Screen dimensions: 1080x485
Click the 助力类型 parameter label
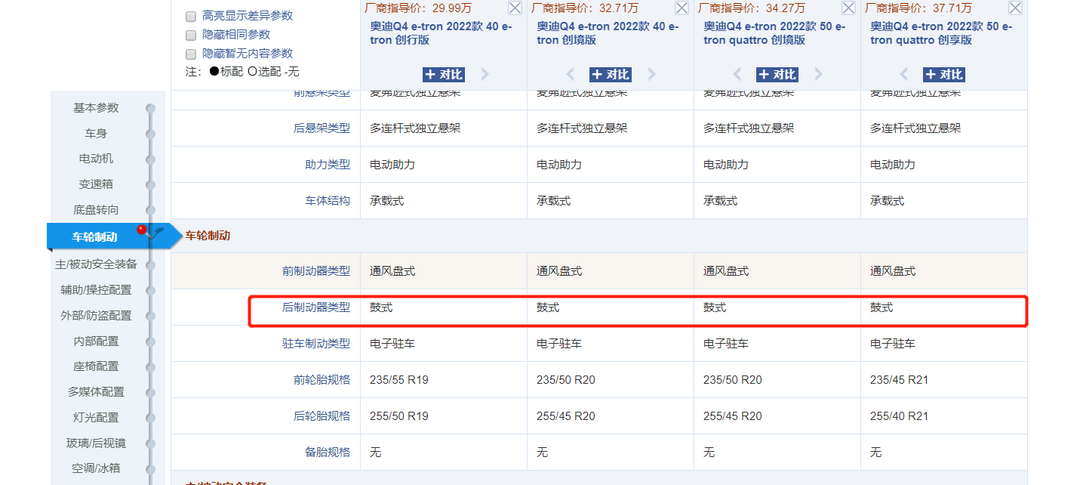click(x=327, y=165)
